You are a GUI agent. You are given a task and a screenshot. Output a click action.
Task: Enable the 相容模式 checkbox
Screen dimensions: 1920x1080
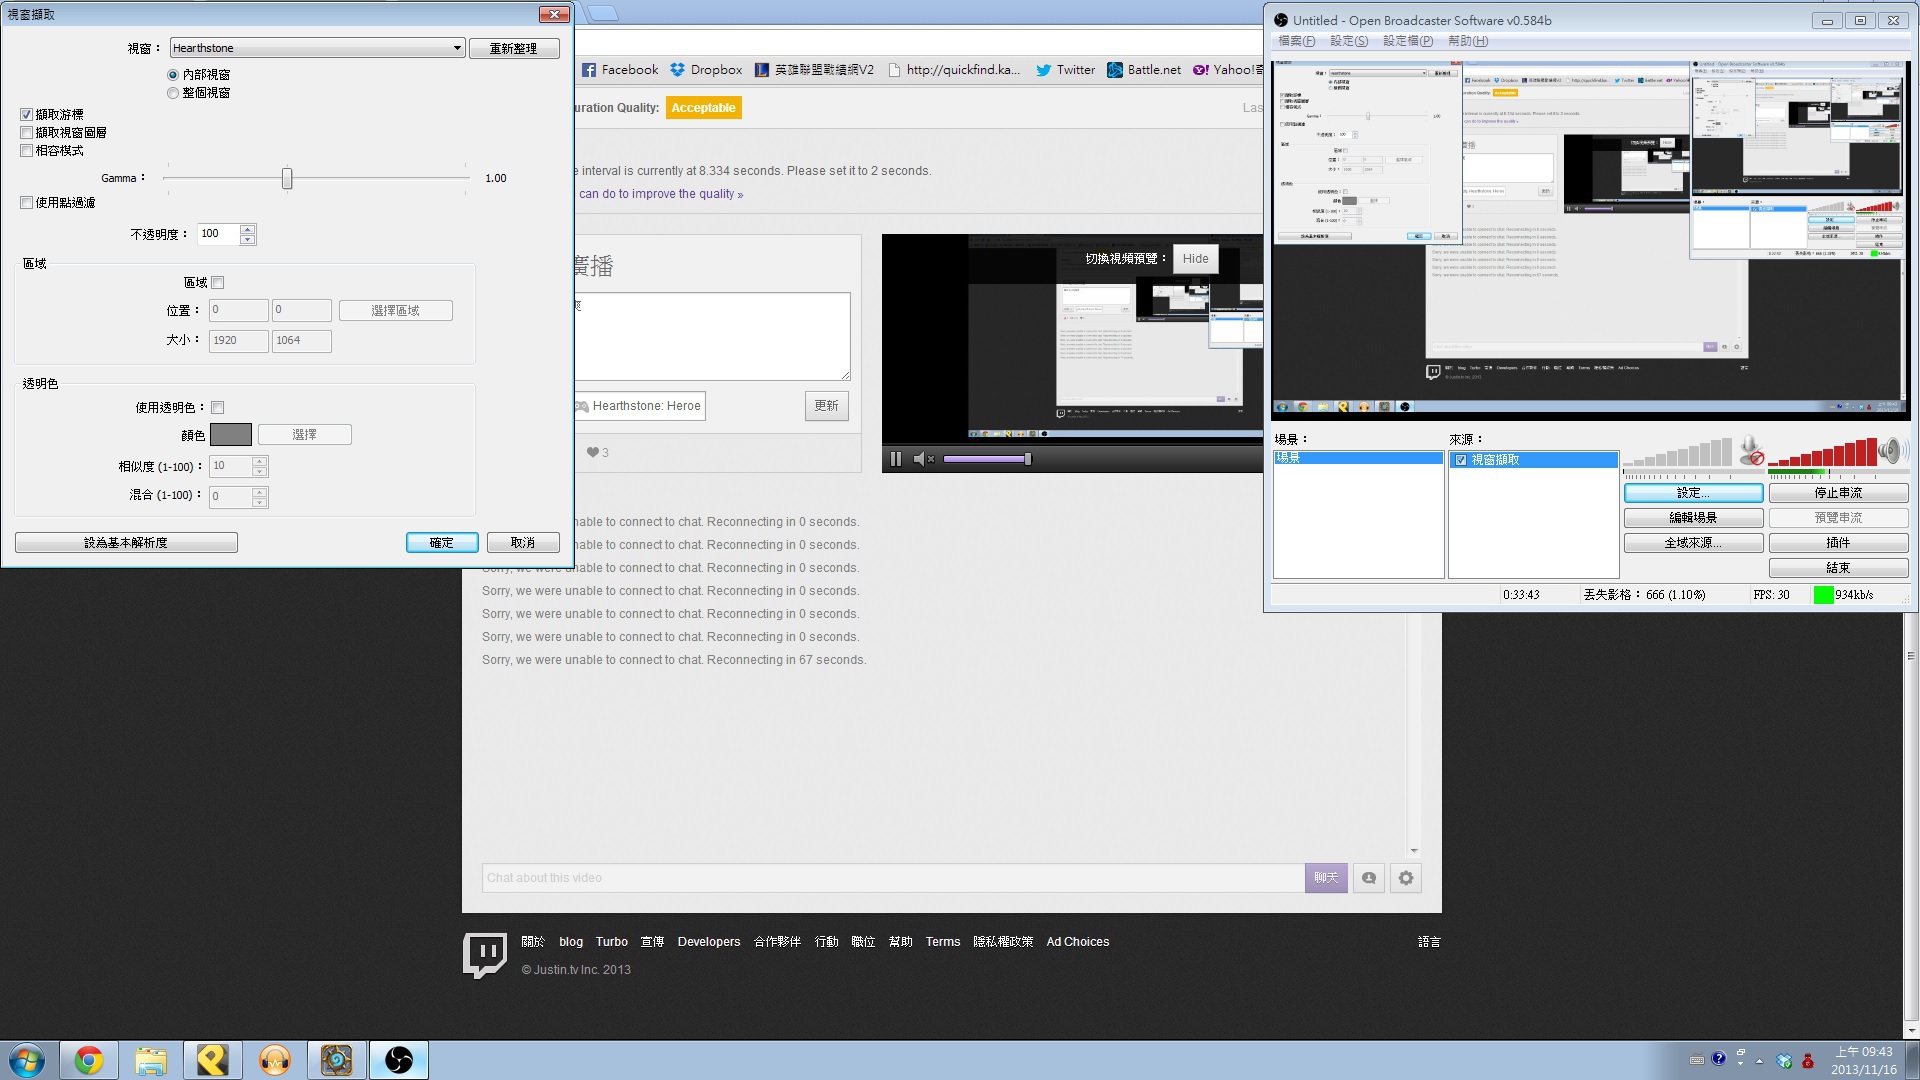[27, 151]
